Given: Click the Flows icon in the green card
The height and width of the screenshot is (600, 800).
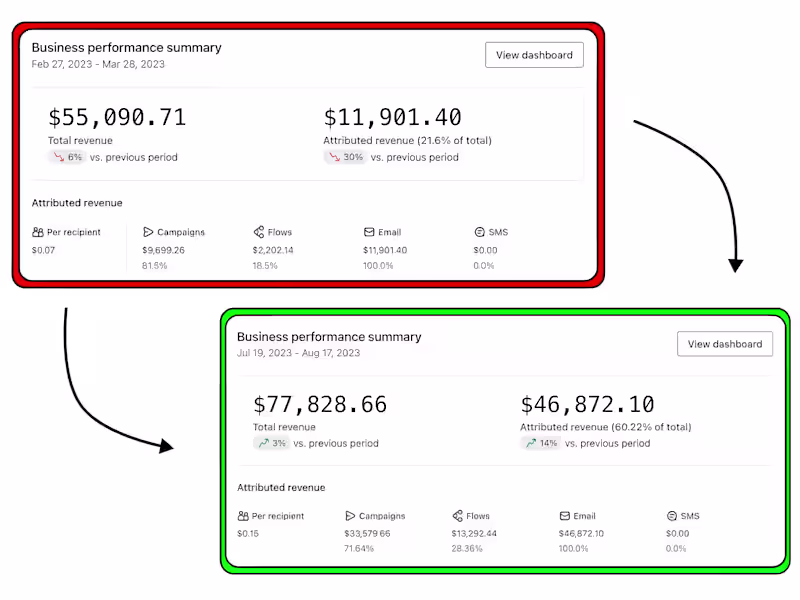Looking at the screenshot, I should click(457, 516).
